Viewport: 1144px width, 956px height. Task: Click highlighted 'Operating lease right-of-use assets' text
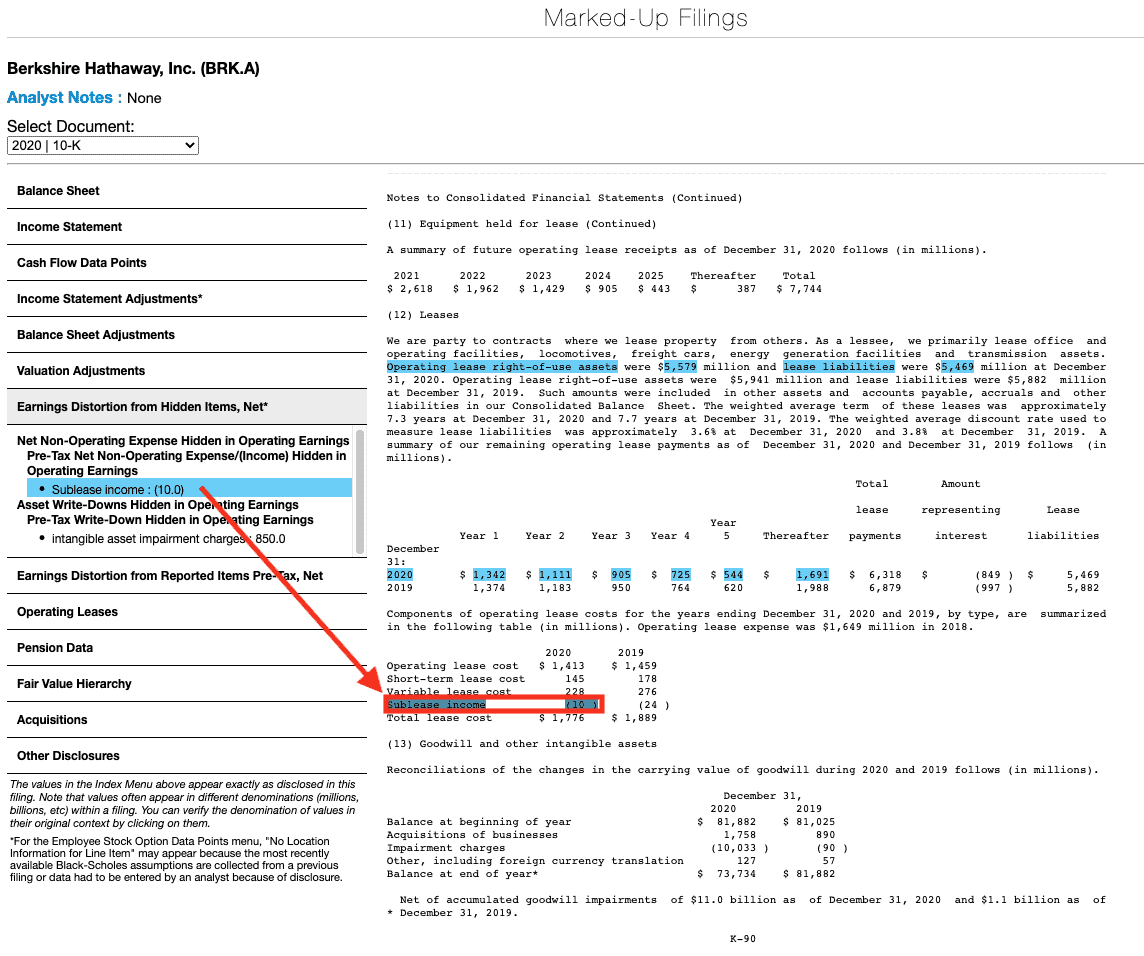(502, 367)
